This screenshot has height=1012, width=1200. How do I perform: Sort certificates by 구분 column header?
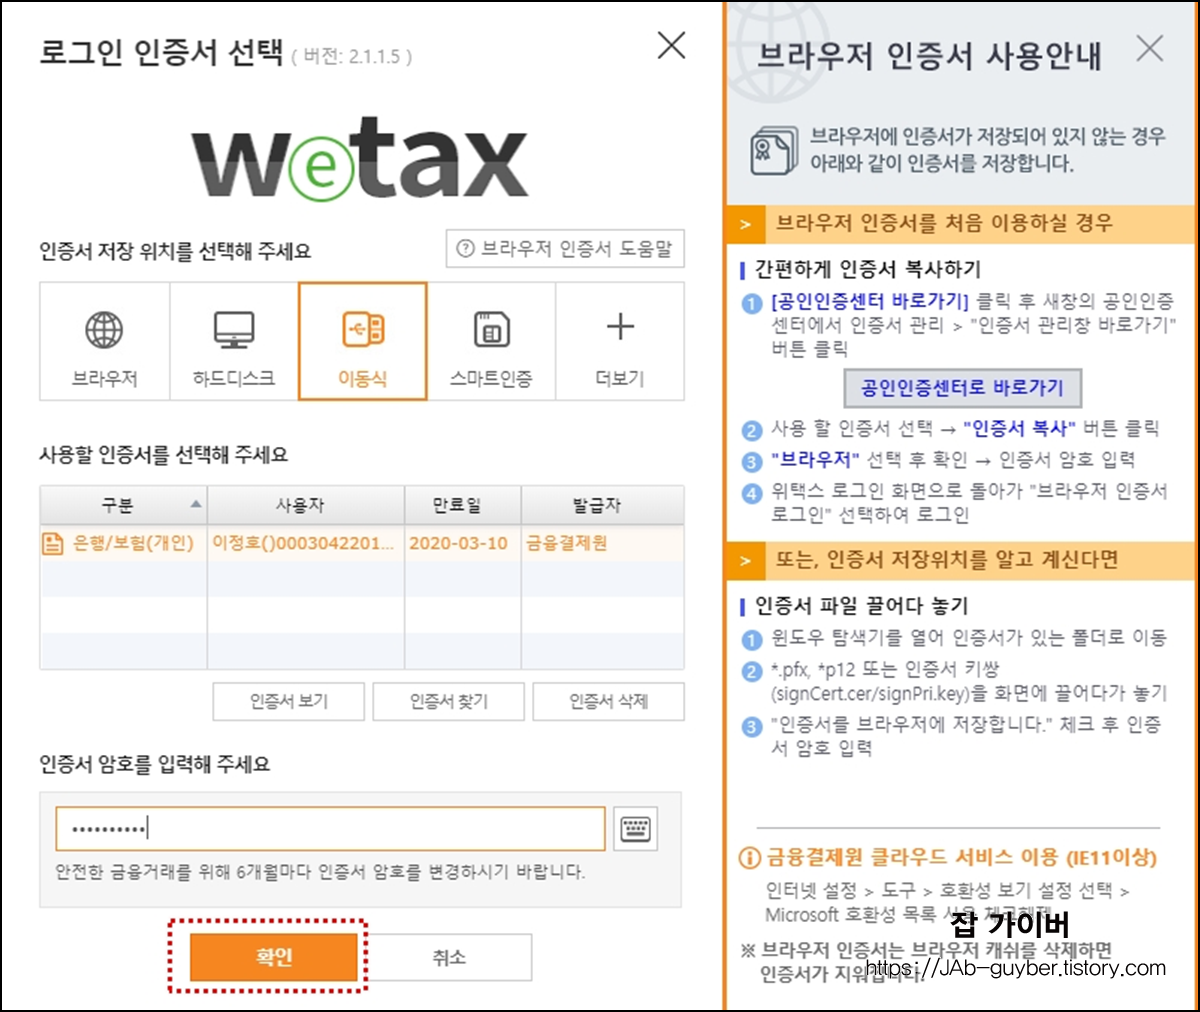[124, 505]
